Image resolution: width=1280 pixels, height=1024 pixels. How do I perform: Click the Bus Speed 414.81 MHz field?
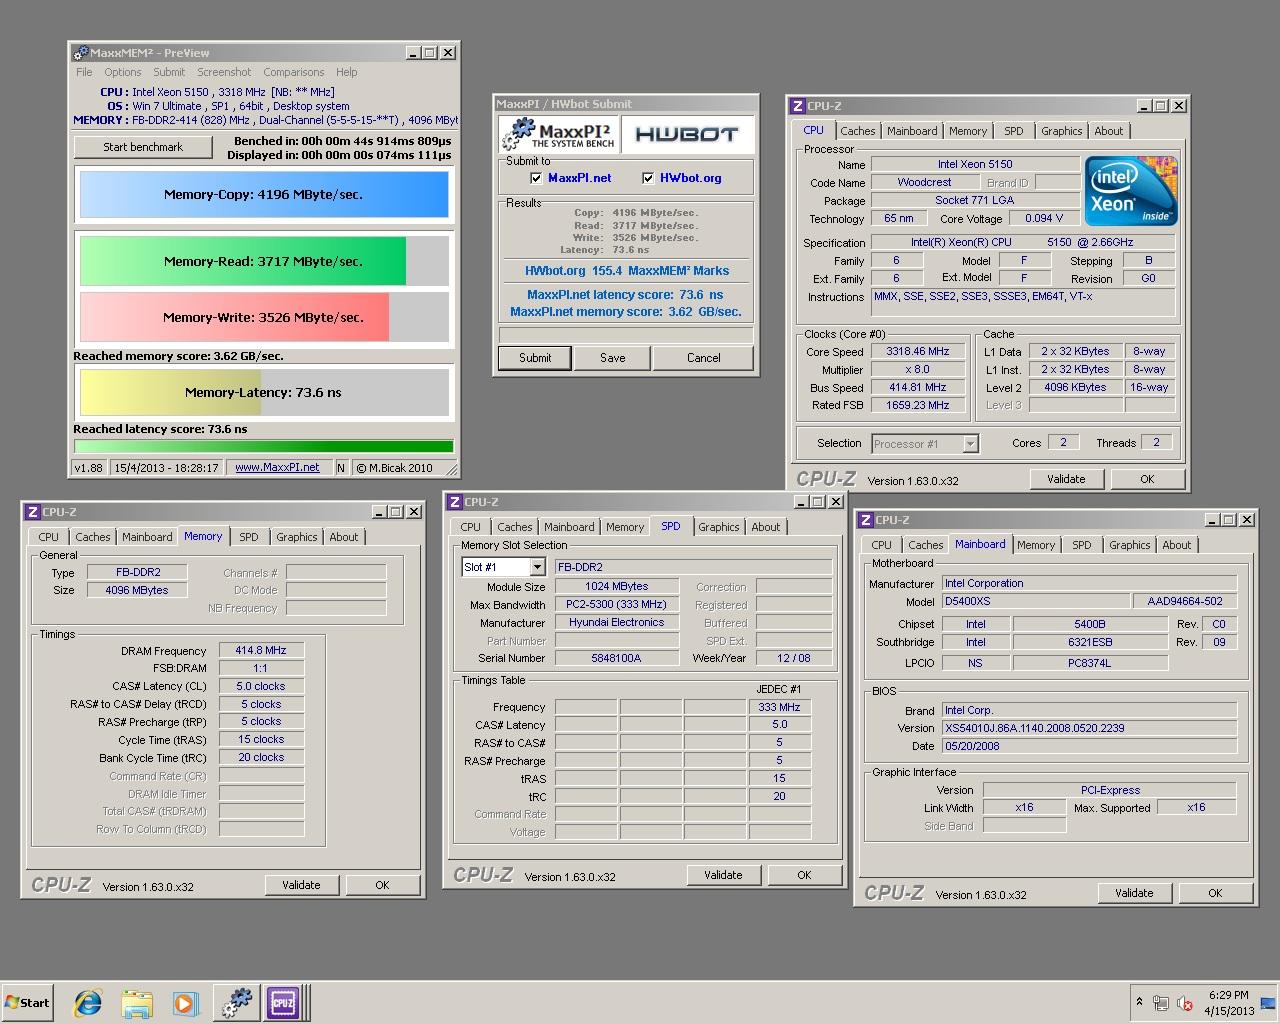[917, 388]
